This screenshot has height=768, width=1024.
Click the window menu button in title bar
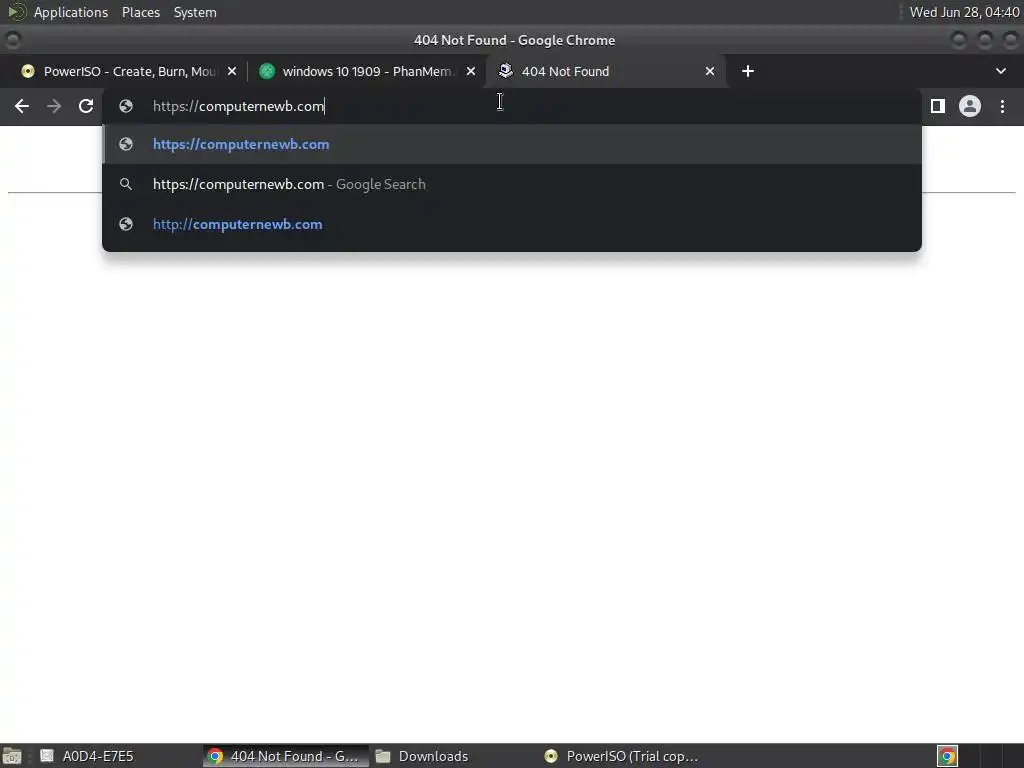12,40
